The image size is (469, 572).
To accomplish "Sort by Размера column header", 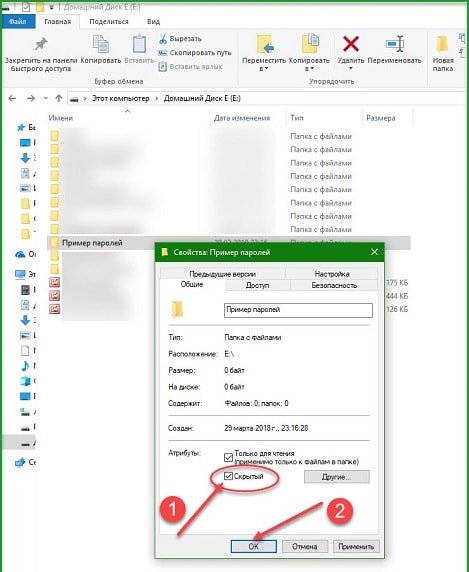I will pyautogui.click(x=380, y=118).
